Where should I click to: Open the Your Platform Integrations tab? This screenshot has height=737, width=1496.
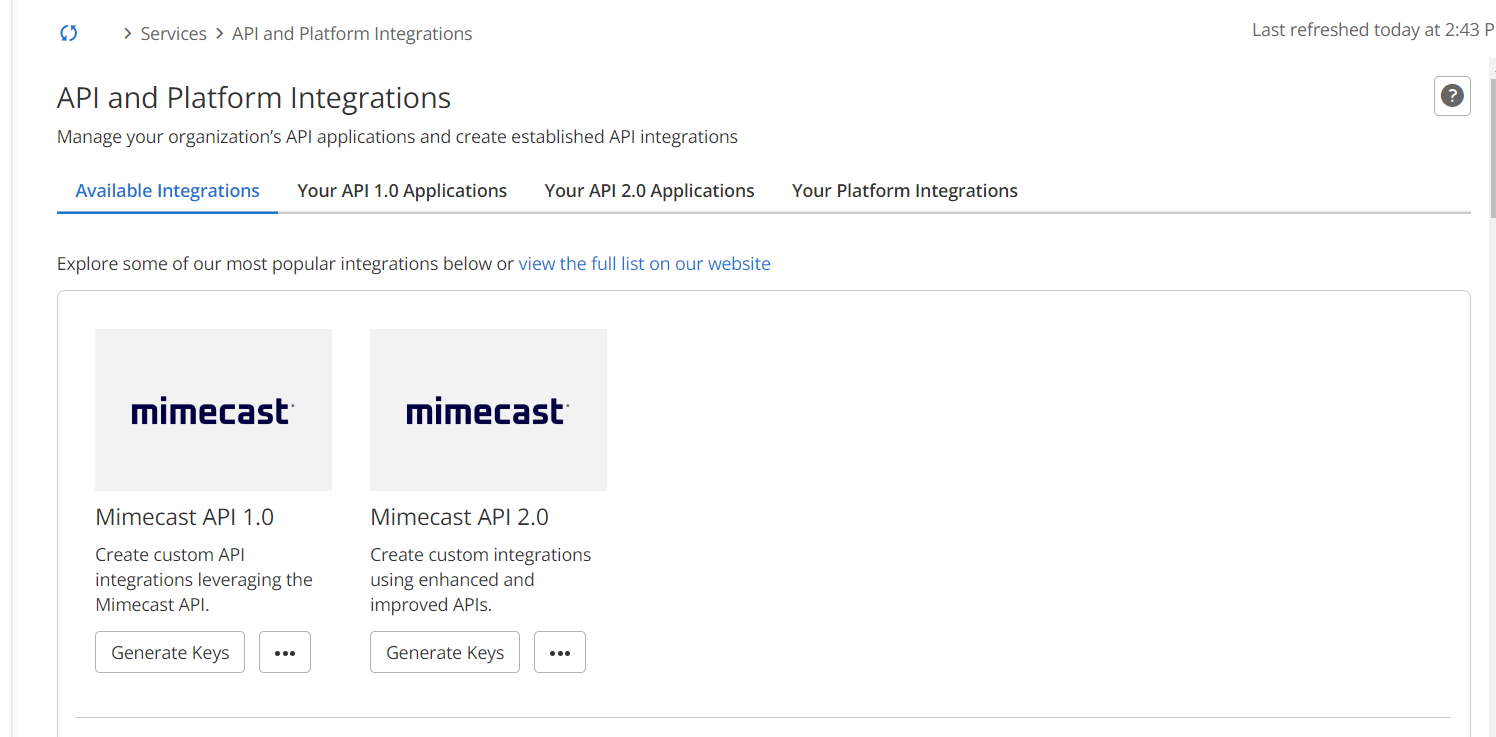pos(904,191)
